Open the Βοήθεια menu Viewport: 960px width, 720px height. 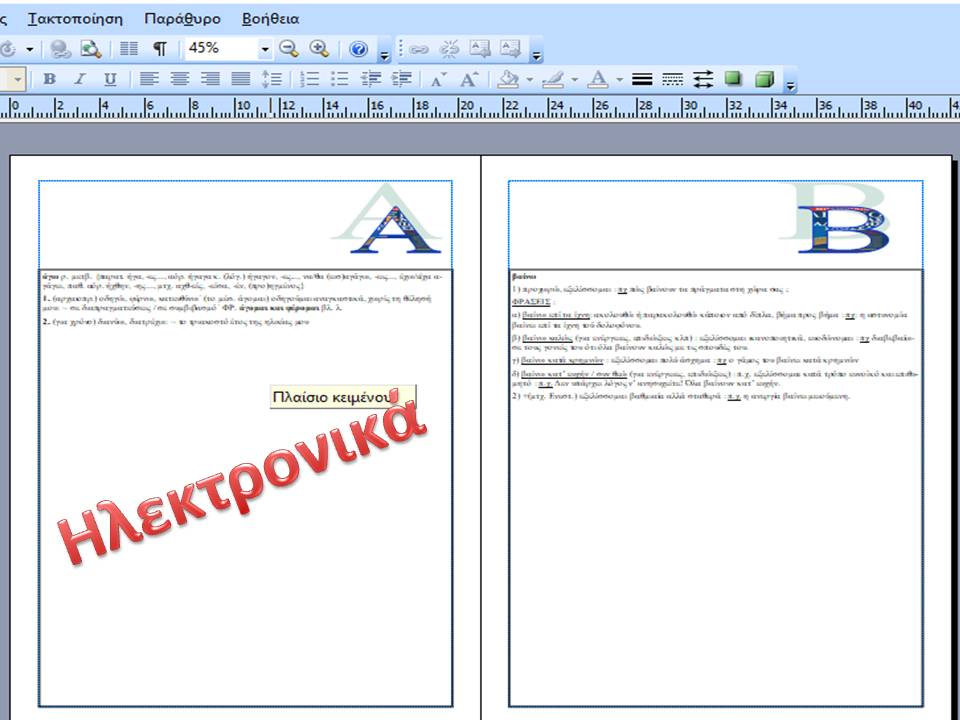pyautogui.click(x=270, y=19)
